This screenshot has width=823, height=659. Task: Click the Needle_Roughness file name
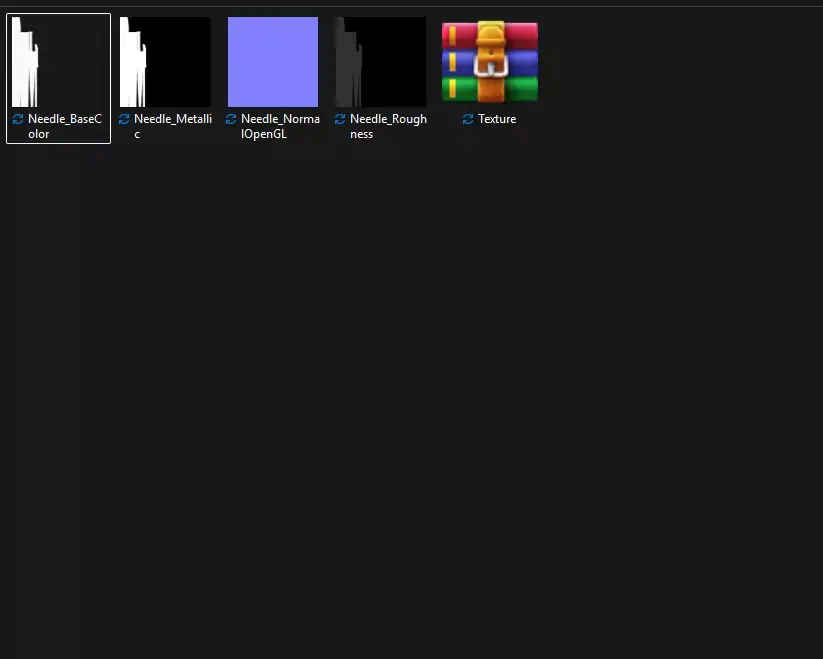click(388, 126)
